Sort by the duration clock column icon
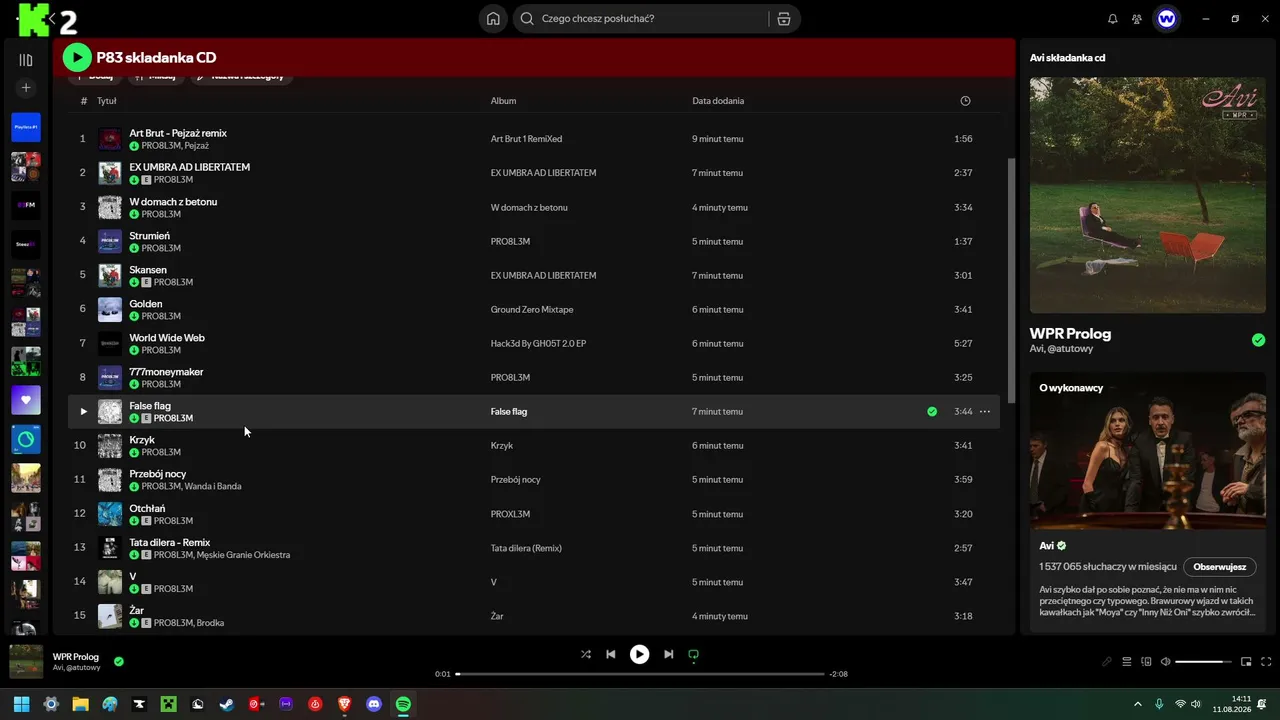The width and height of the screenshot is (1280, 720). pos(965,101)
